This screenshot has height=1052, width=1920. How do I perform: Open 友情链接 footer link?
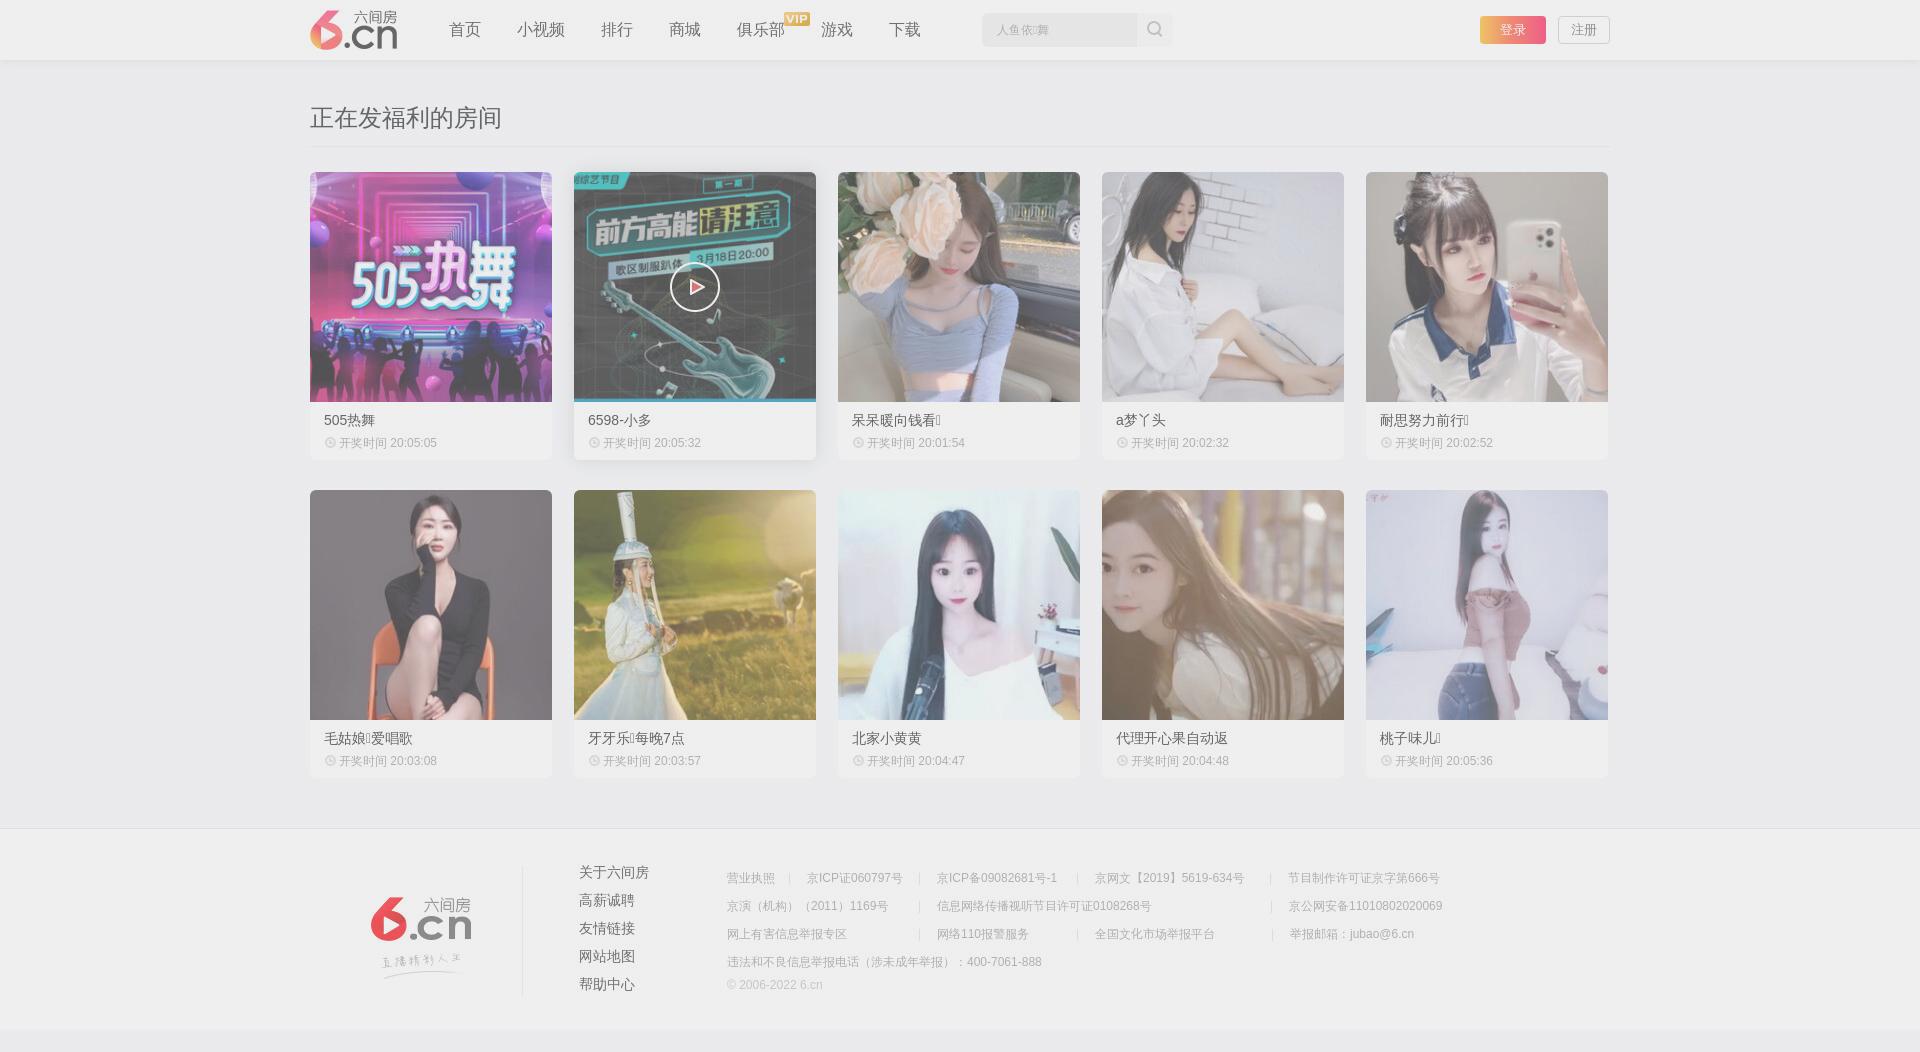pos(607,928)
